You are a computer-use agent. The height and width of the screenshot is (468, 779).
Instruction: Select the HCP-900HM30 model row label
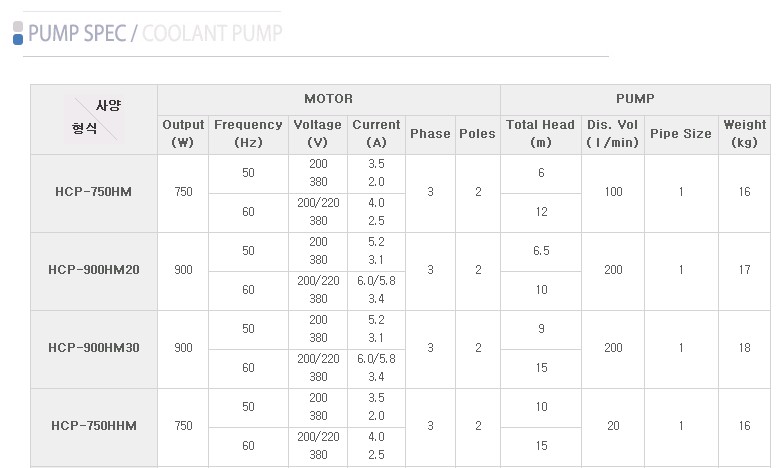click(x=93, y=348)
